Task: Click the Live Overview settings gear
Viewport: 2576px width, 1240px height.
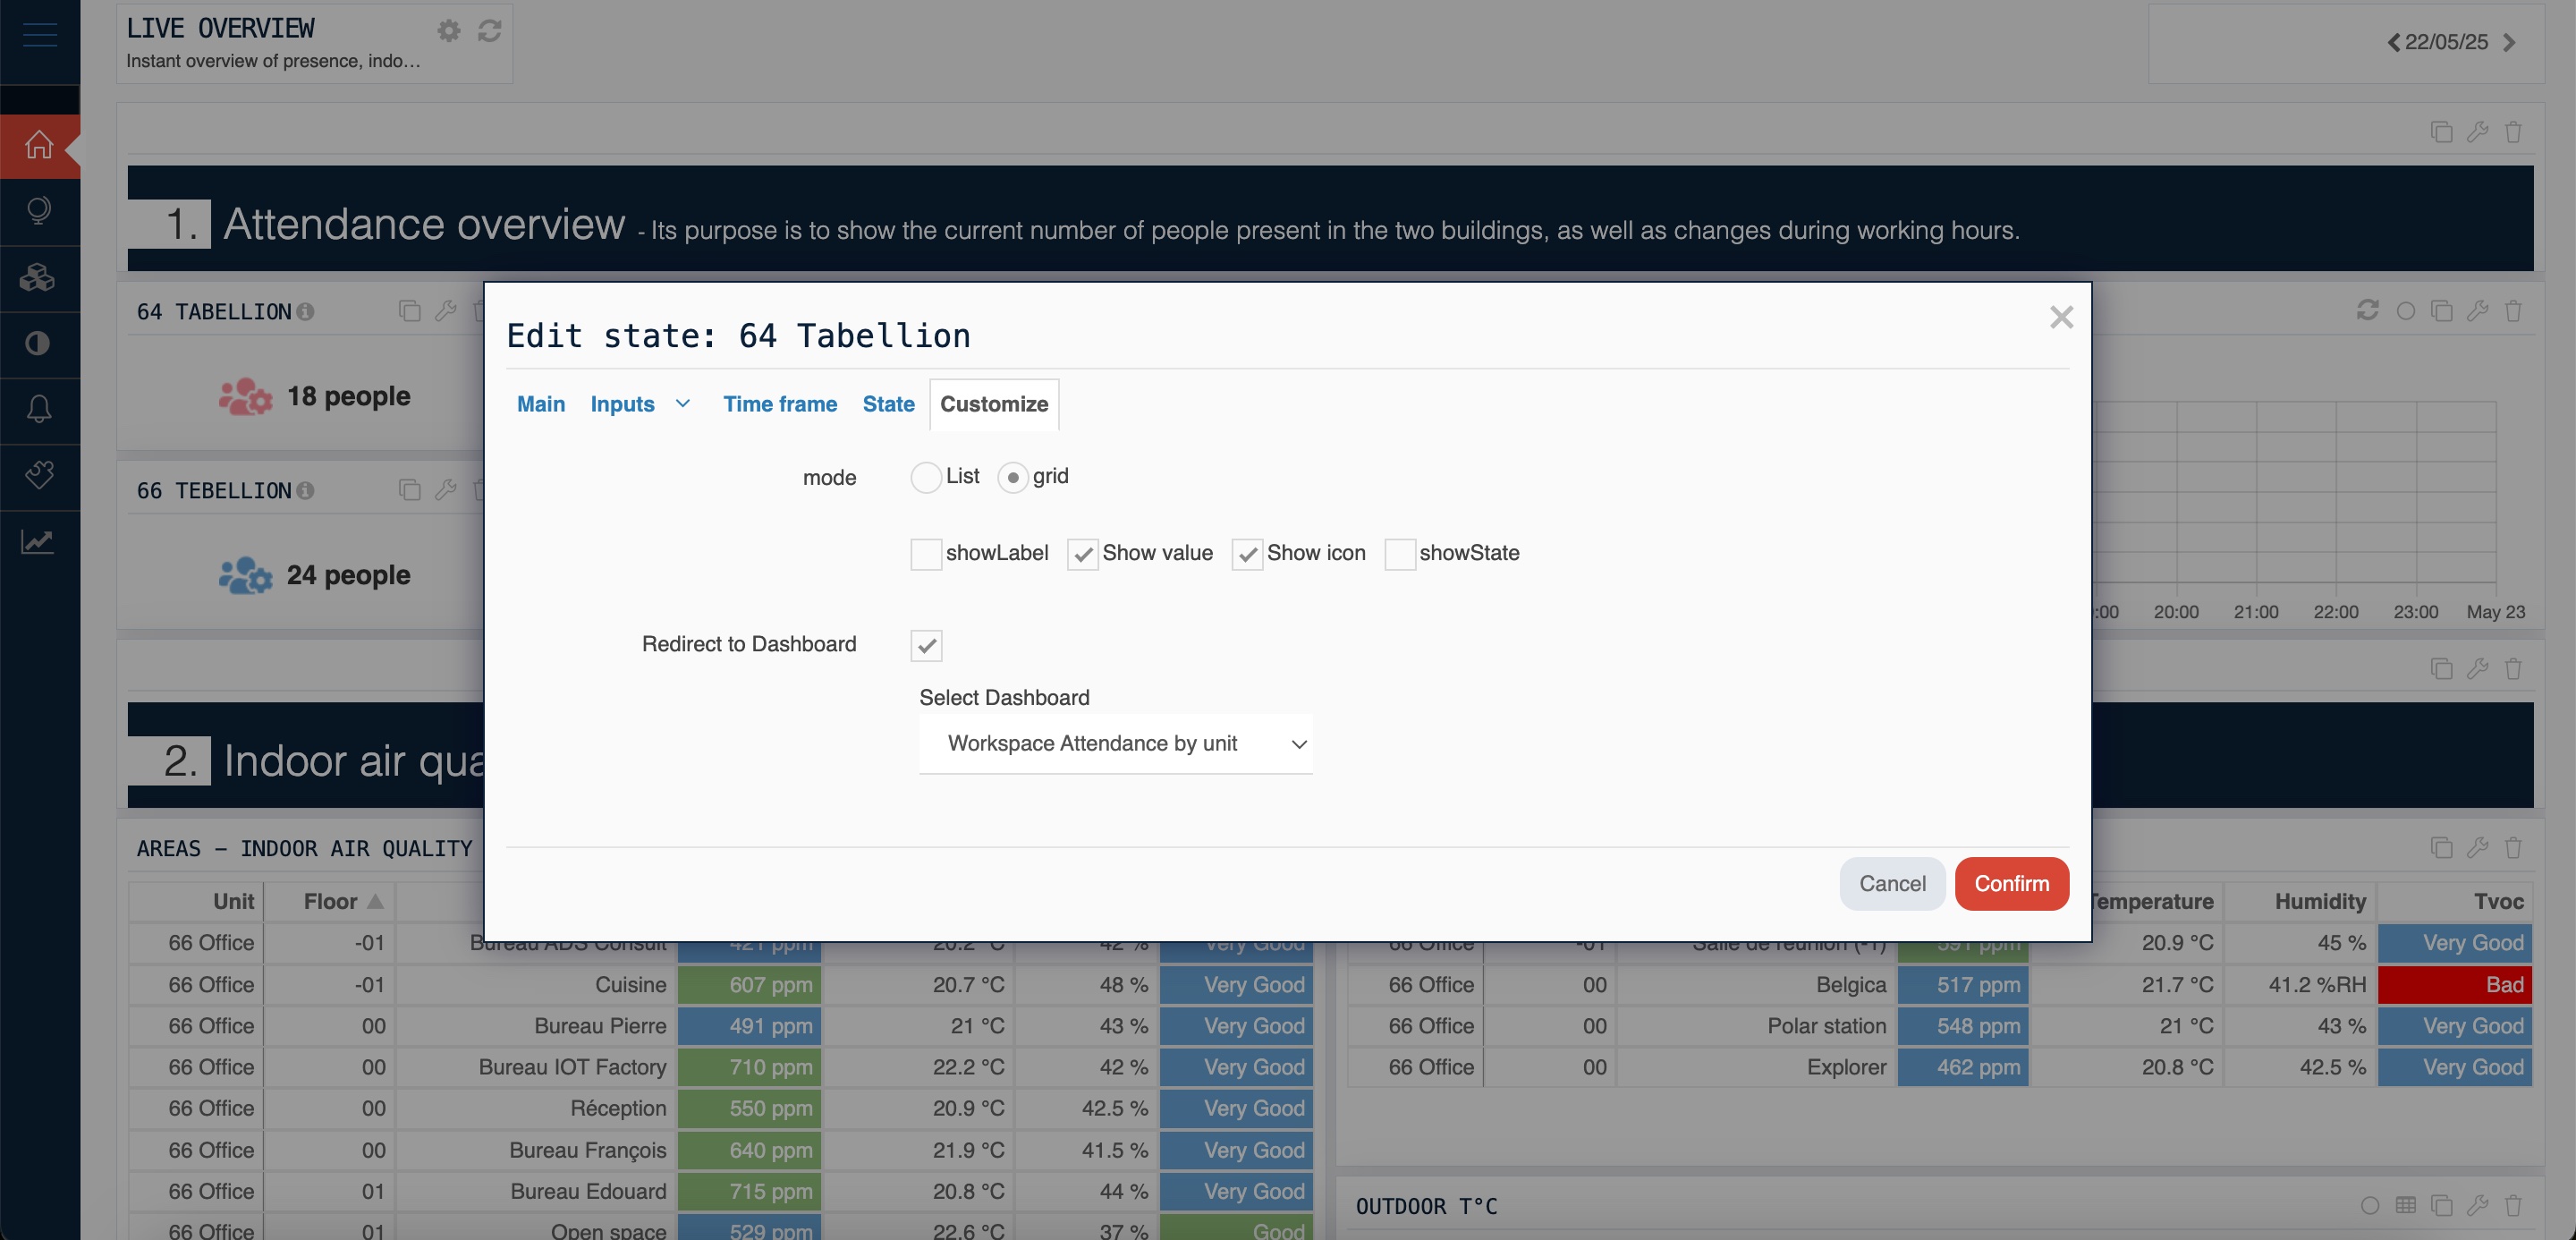Action: point(449,31)
